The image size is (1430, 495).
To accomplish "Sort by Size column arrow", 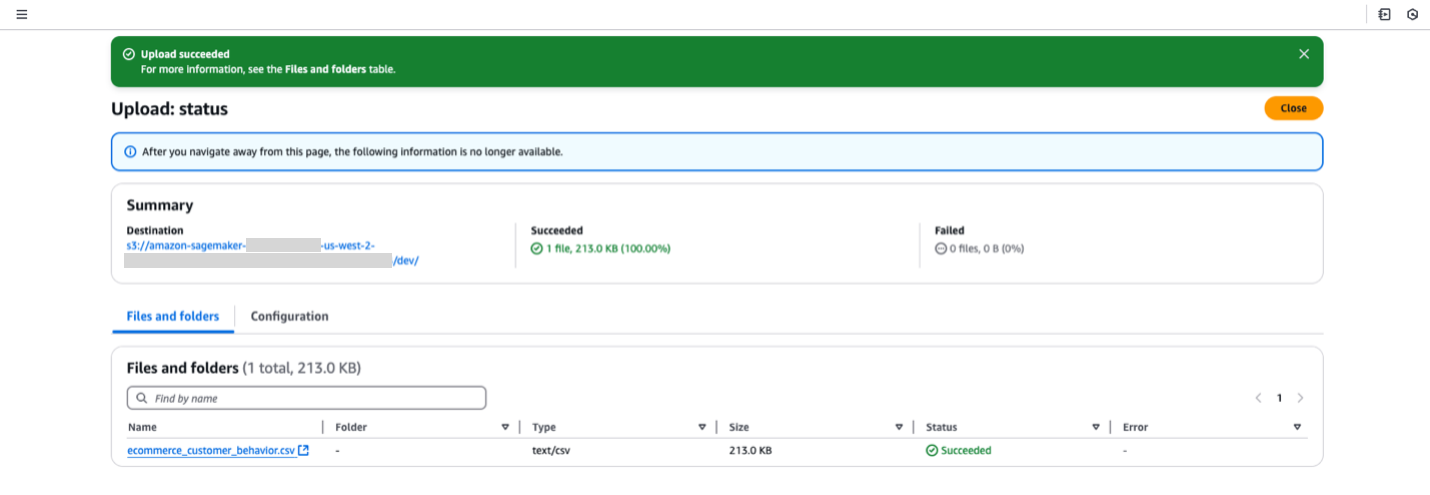I will [x=899, y=427].
